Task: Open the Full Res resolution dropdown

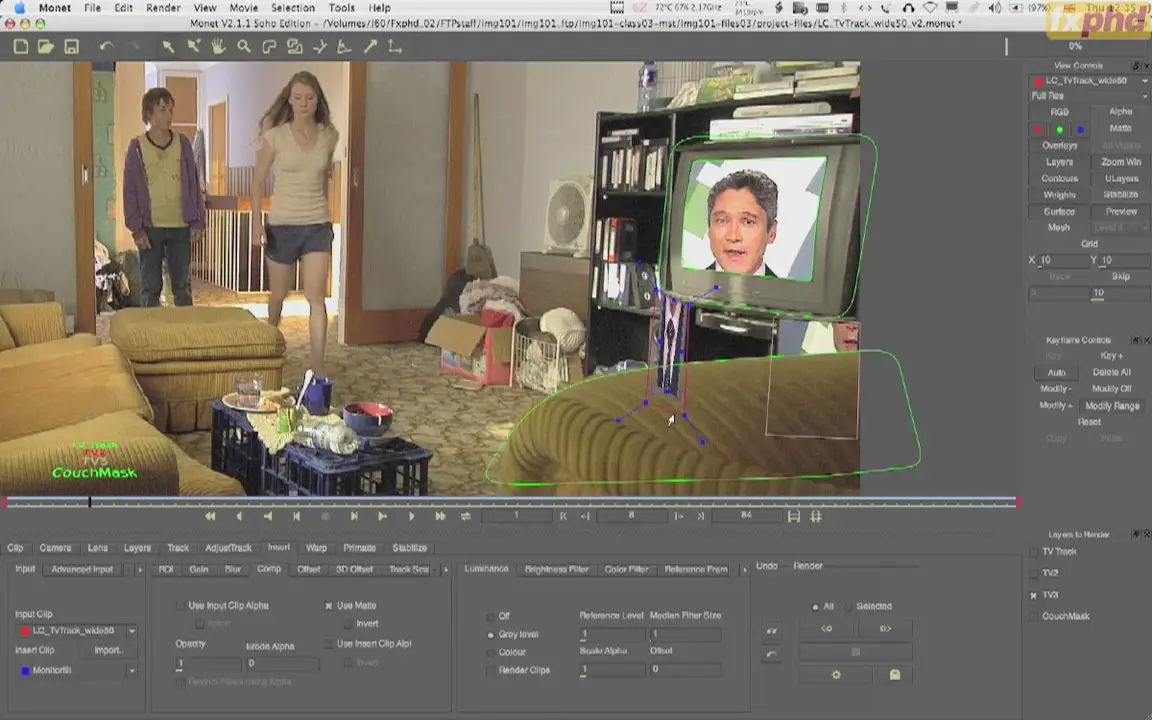Action: coord(1088,96)
